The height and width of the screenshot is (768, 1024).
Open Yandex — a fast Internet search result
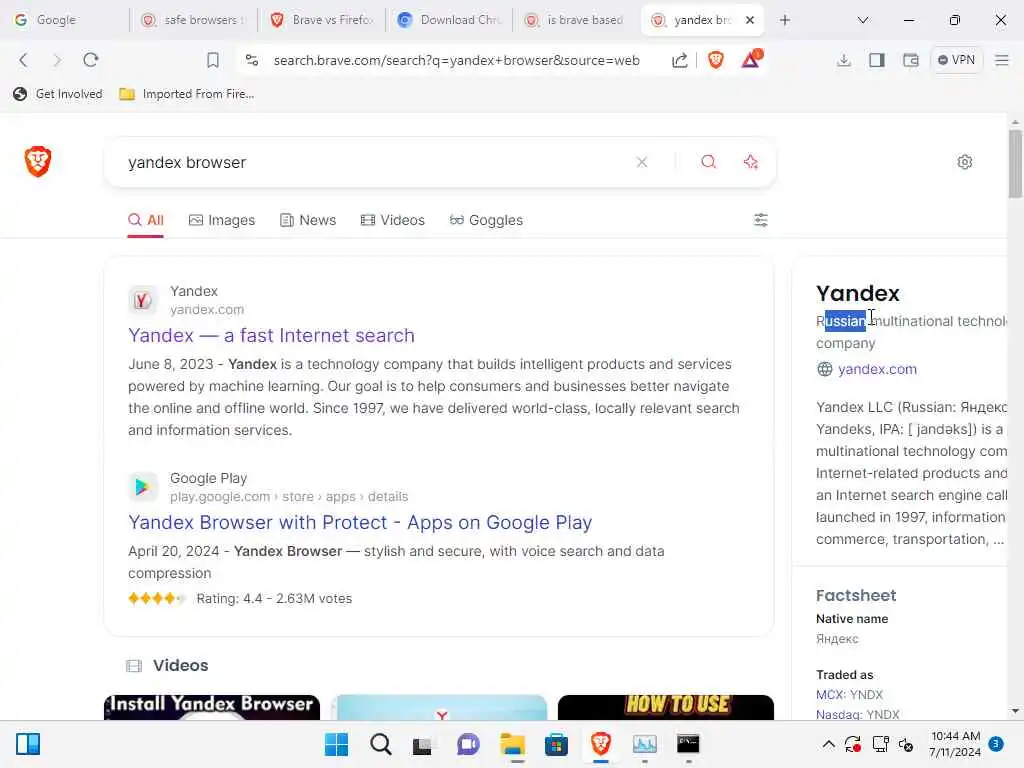[x=271, y=336]
